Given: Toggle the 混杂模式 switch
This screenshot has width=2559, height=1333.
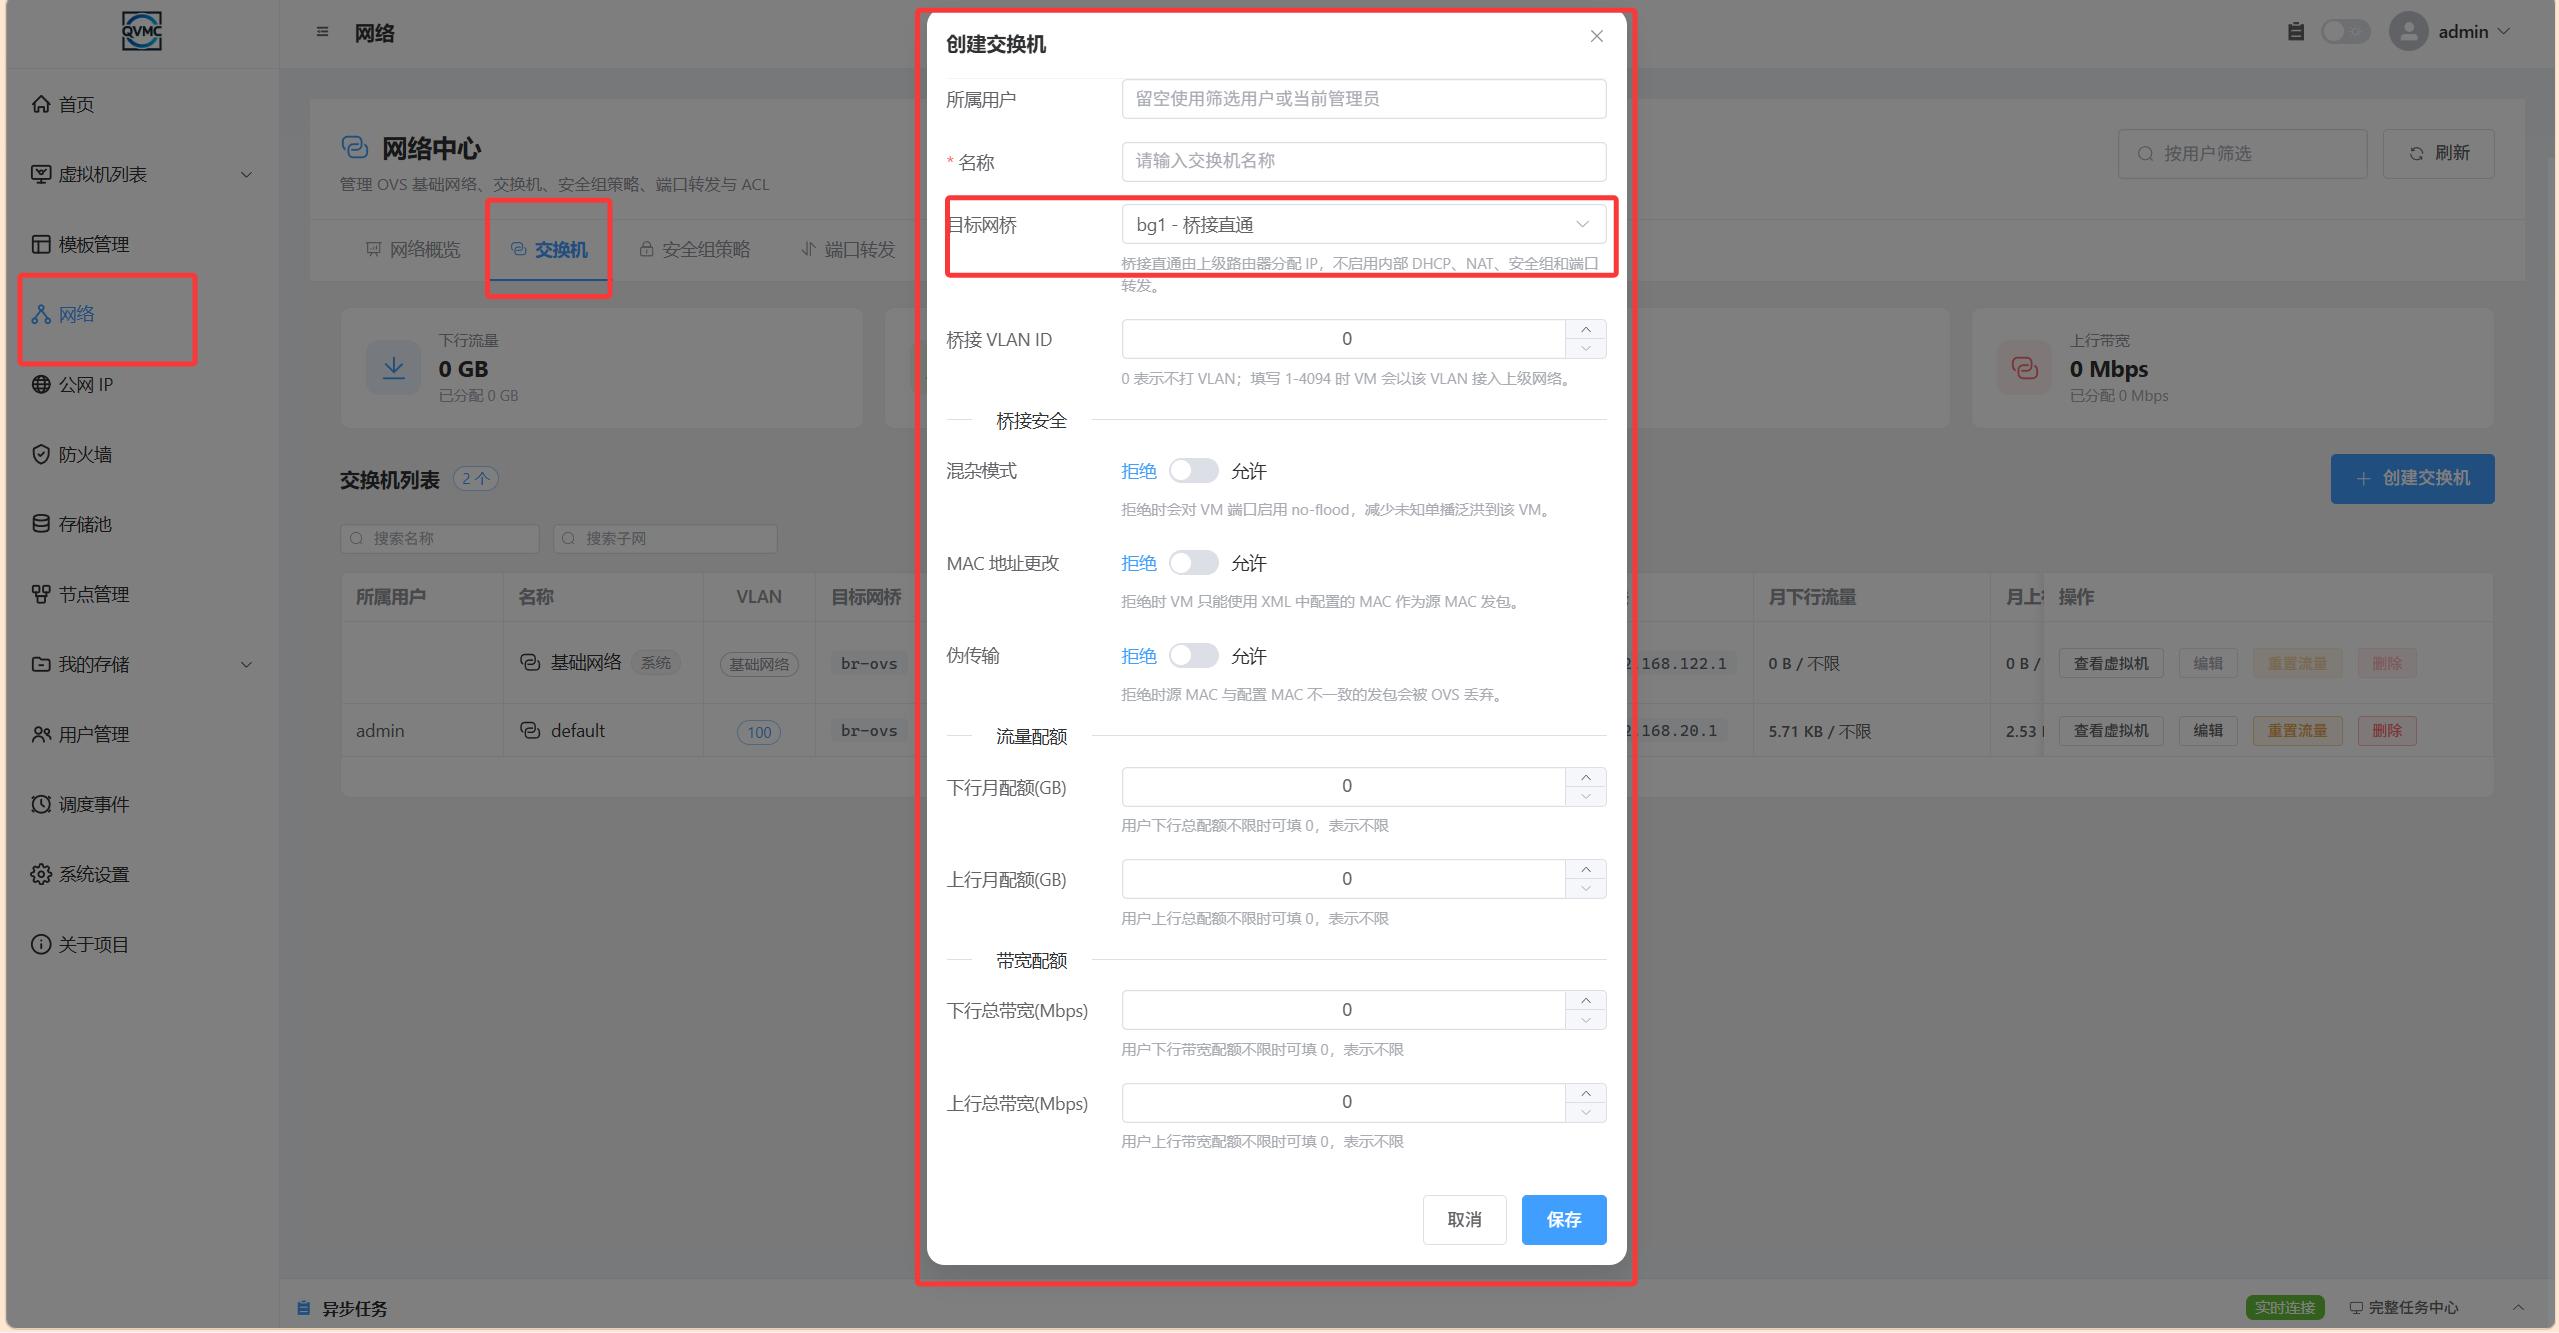Looking at the screenshot, I should [x=1194, y=470].
